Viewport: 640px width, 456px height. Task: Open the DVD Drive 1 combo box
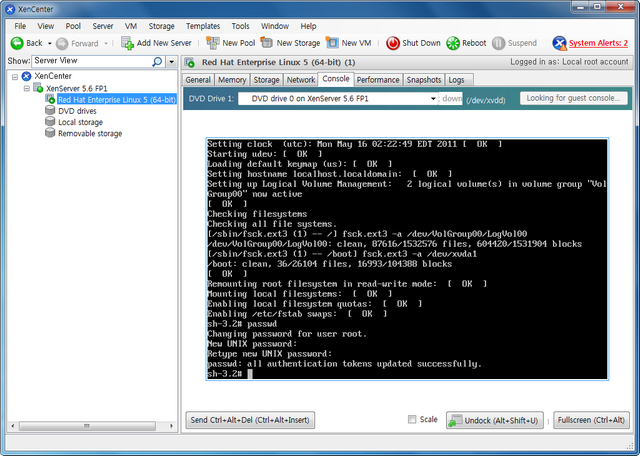(x=338, y=99)
